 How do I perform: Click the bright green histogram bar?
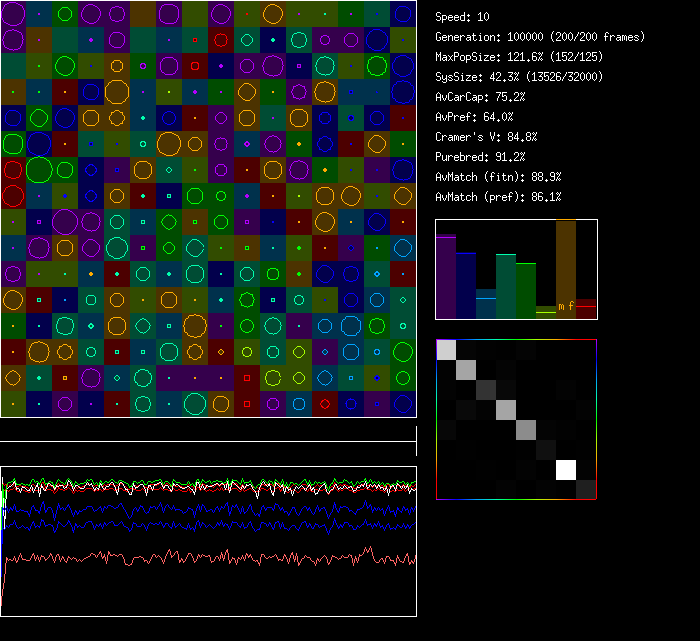[x=526, y=290]
